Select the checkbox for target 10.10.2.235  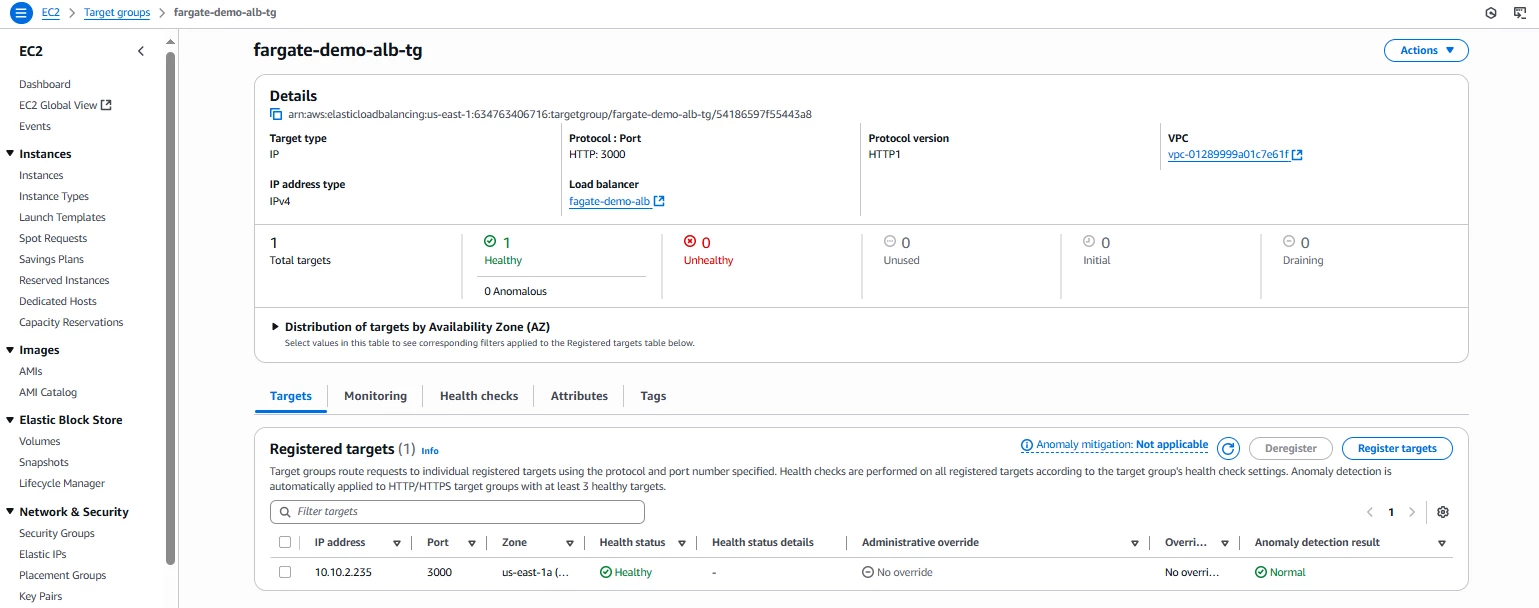[285, 572]
